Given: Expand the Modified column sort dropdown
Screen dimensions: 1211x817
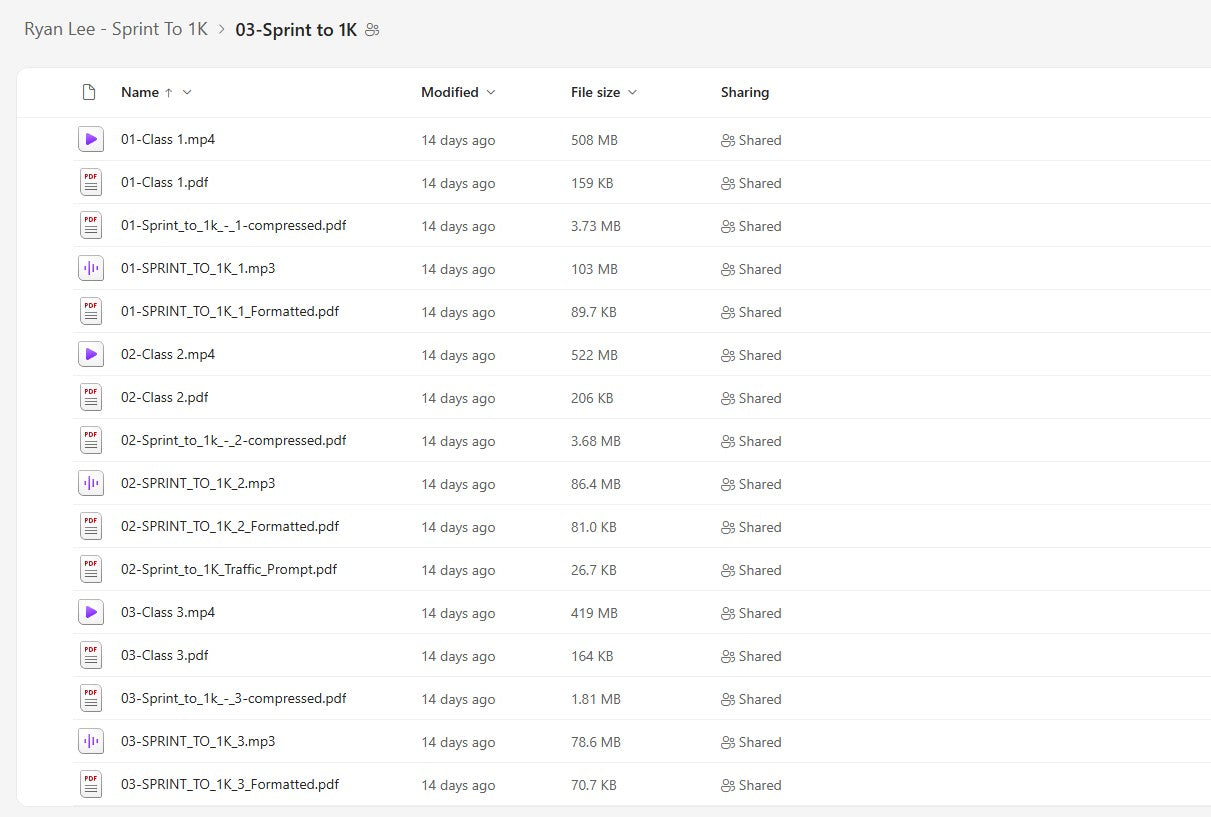Looking at the screenshot, I should point(490,92).
